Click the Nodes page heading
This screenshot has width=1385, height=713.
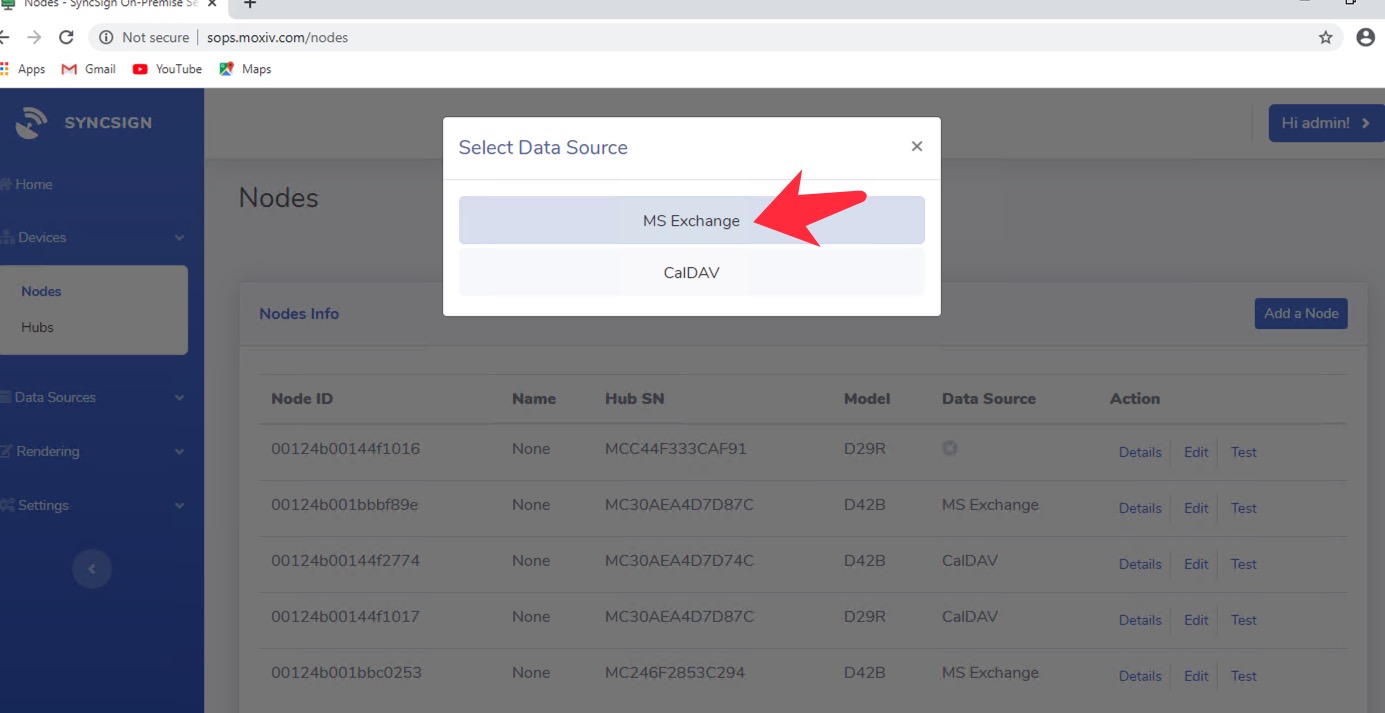[278, 198]
